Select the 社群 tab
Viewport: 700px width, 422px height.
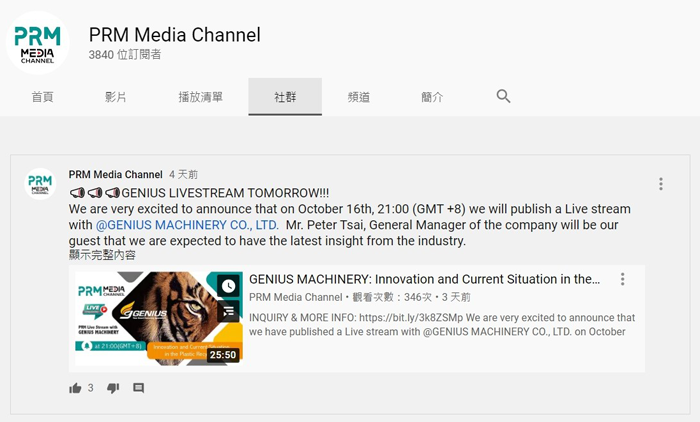[285, 97]
